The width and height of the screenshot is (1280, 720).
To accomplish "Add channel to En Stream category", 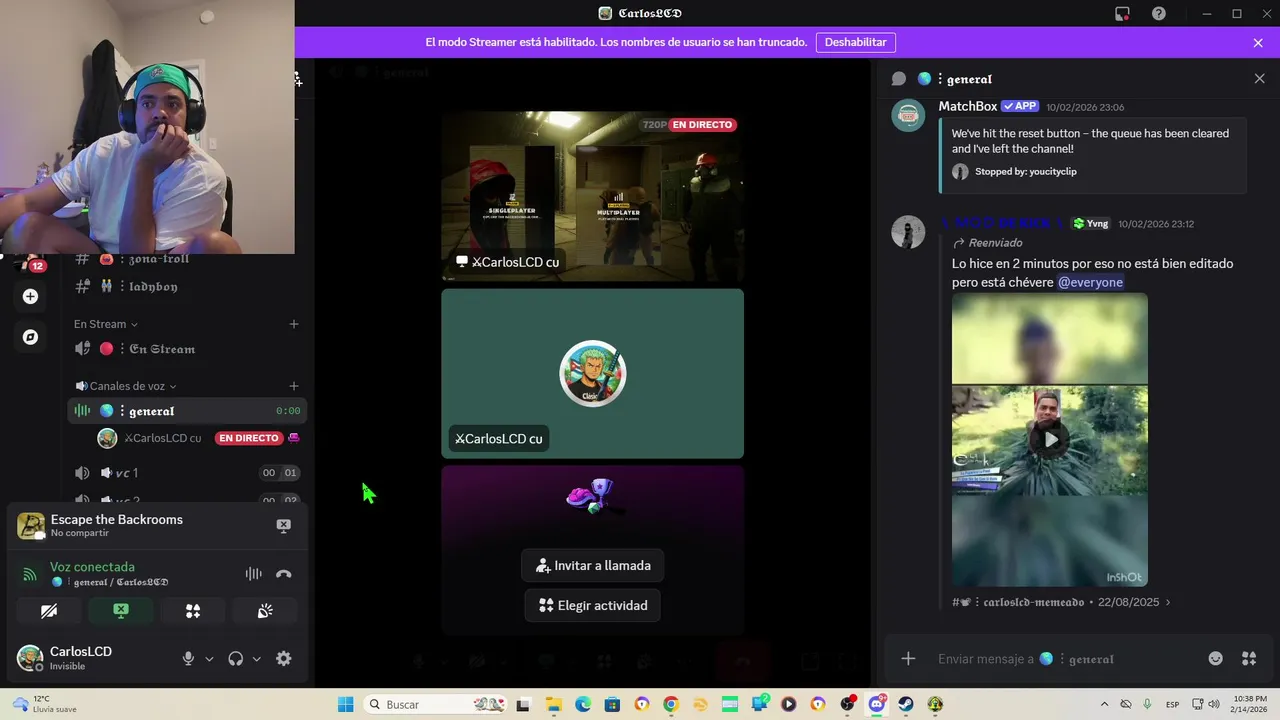I will point(294,324).
